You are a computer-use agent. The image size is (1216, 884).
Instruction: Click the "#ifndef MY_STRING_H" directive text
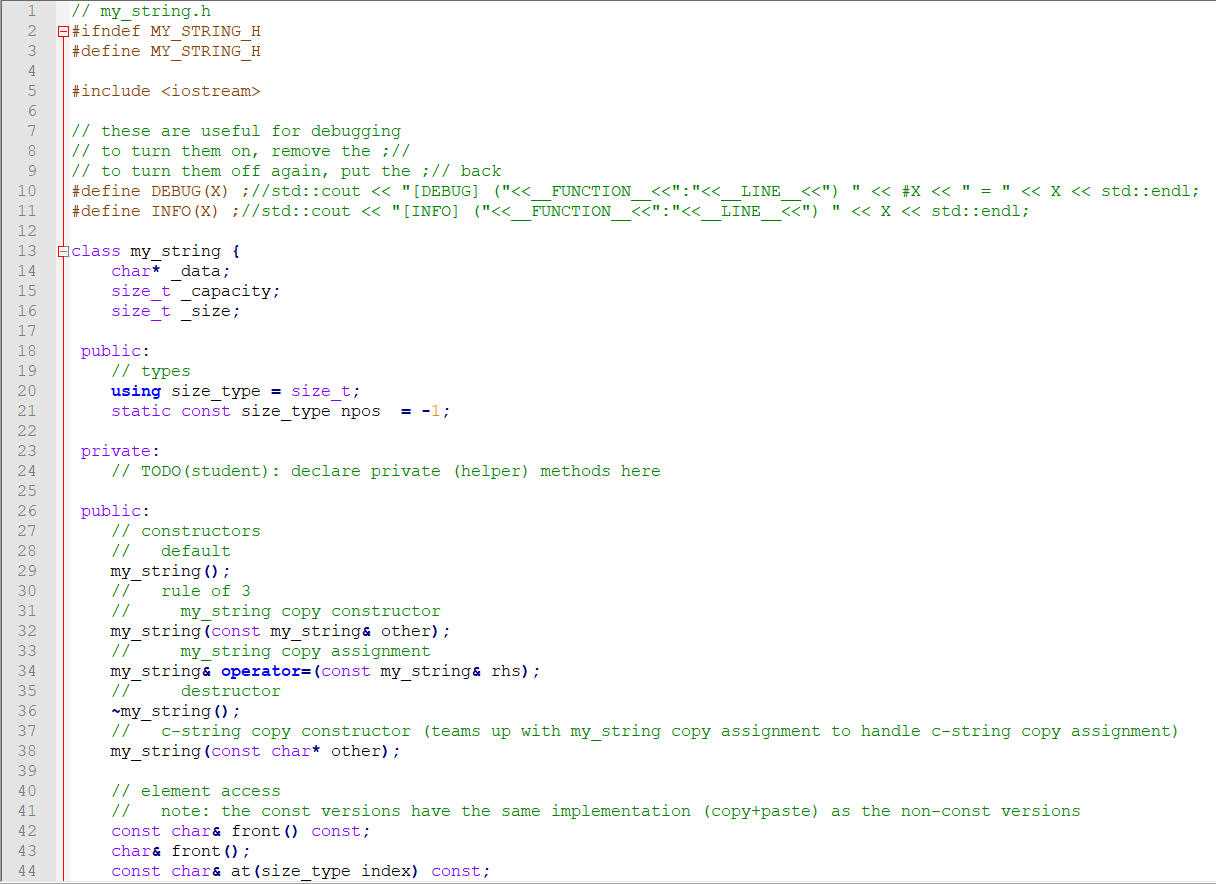[166, 31]
